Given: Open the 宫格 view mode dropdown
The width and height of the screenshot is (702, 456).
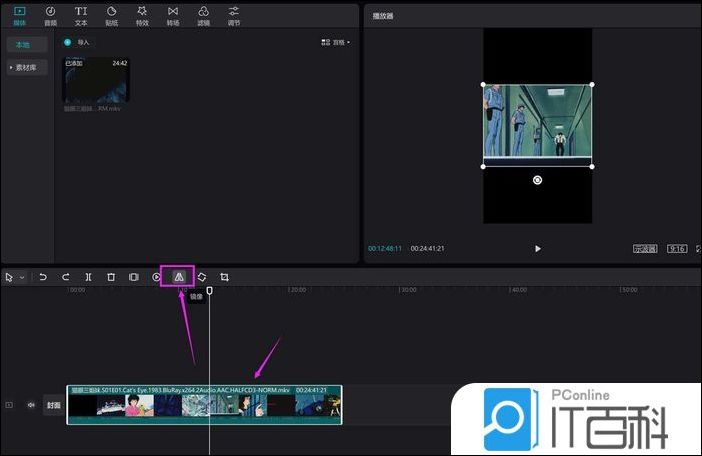Looking at the screenshot, I should [x=335, y=42].
